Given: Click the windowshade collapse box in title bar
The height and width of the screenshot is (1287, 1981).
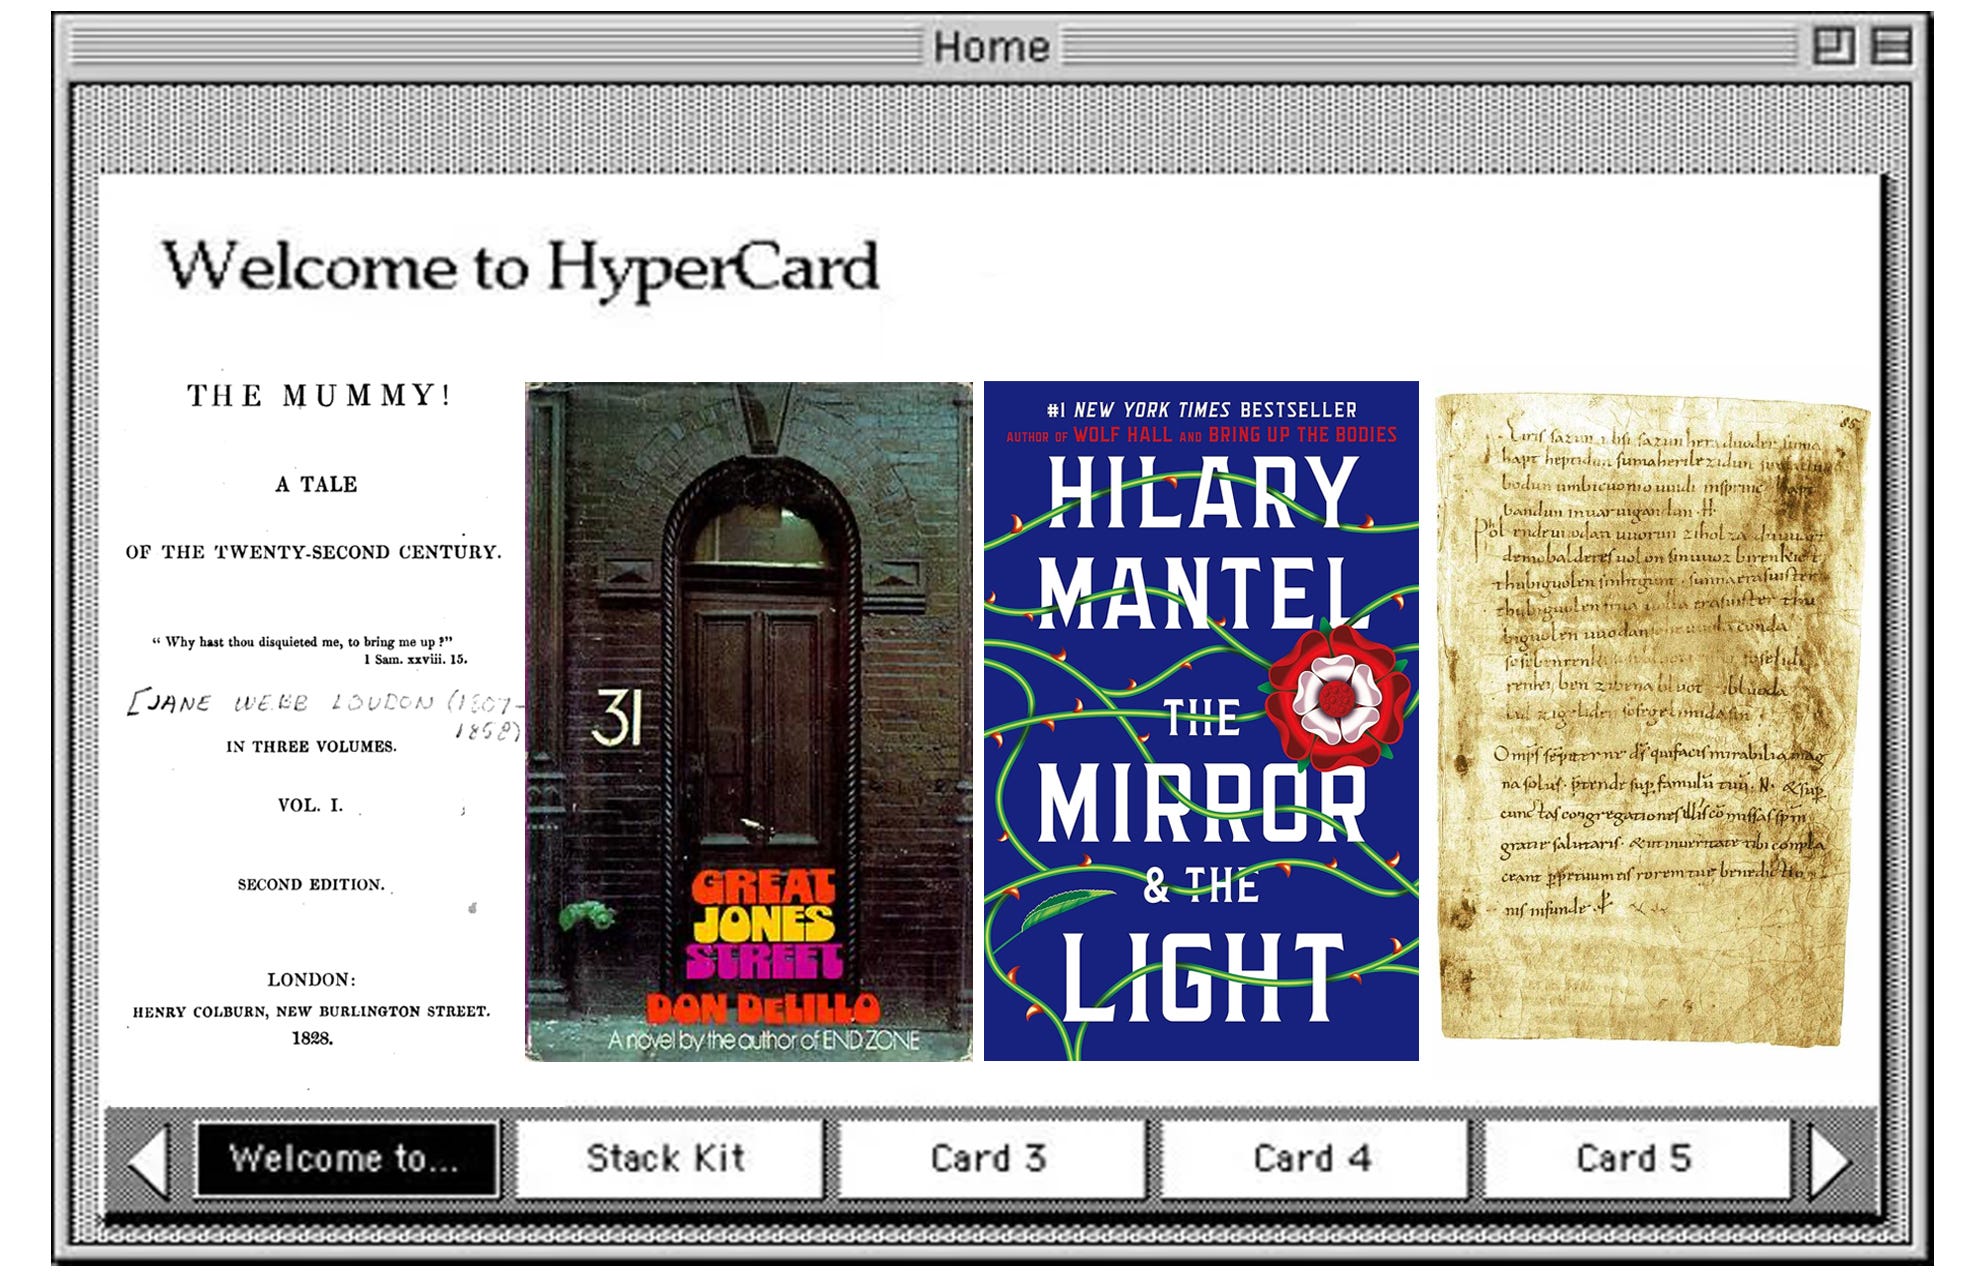Looking at the screenshot, I should (1892, 46).
